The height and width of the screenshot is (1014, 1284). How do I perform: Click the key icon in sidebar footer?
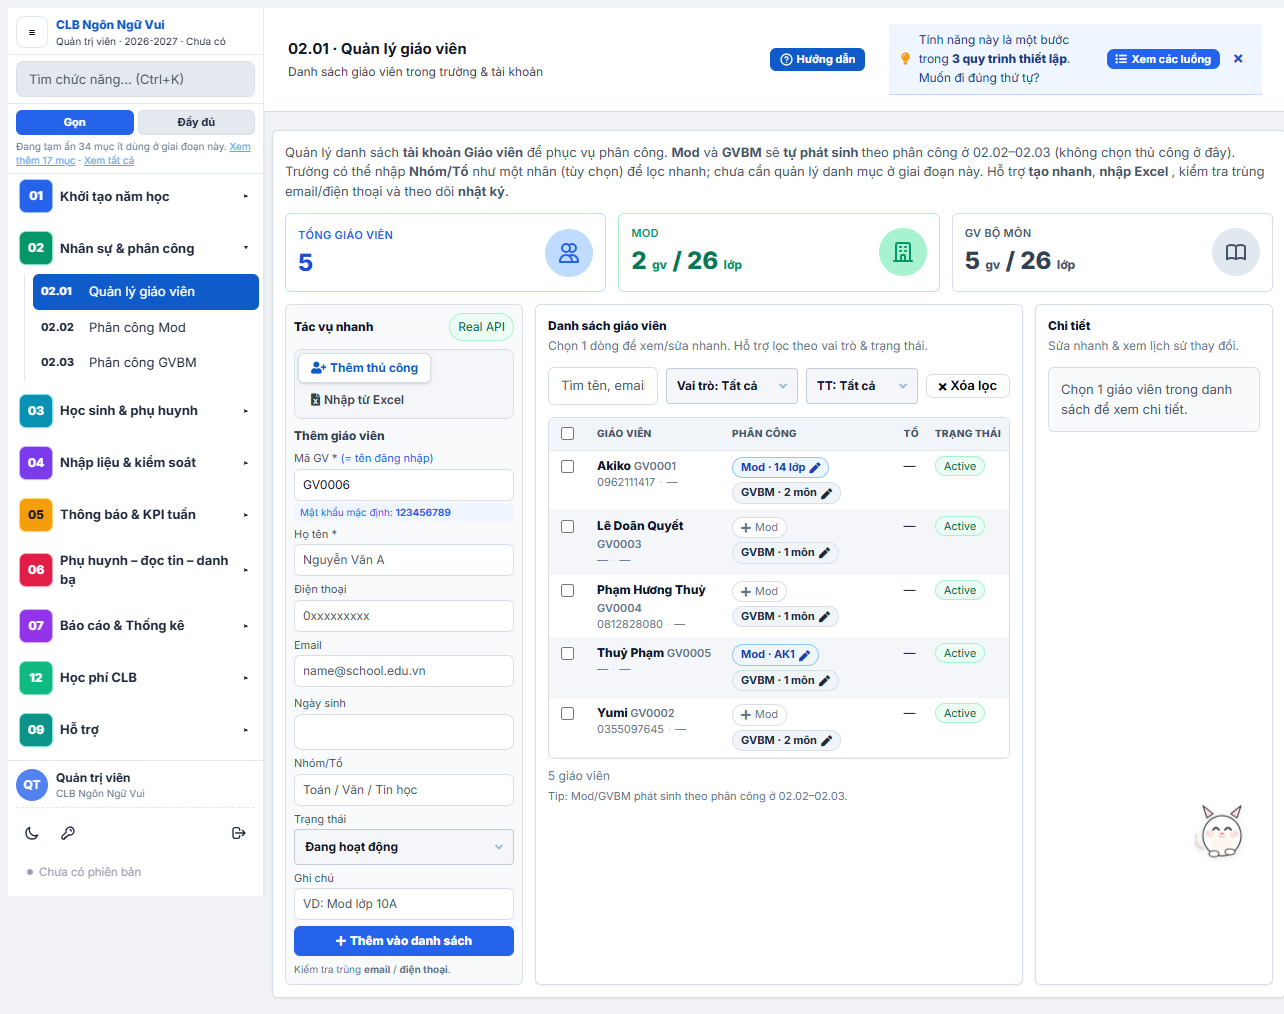[x=68, y=833]
